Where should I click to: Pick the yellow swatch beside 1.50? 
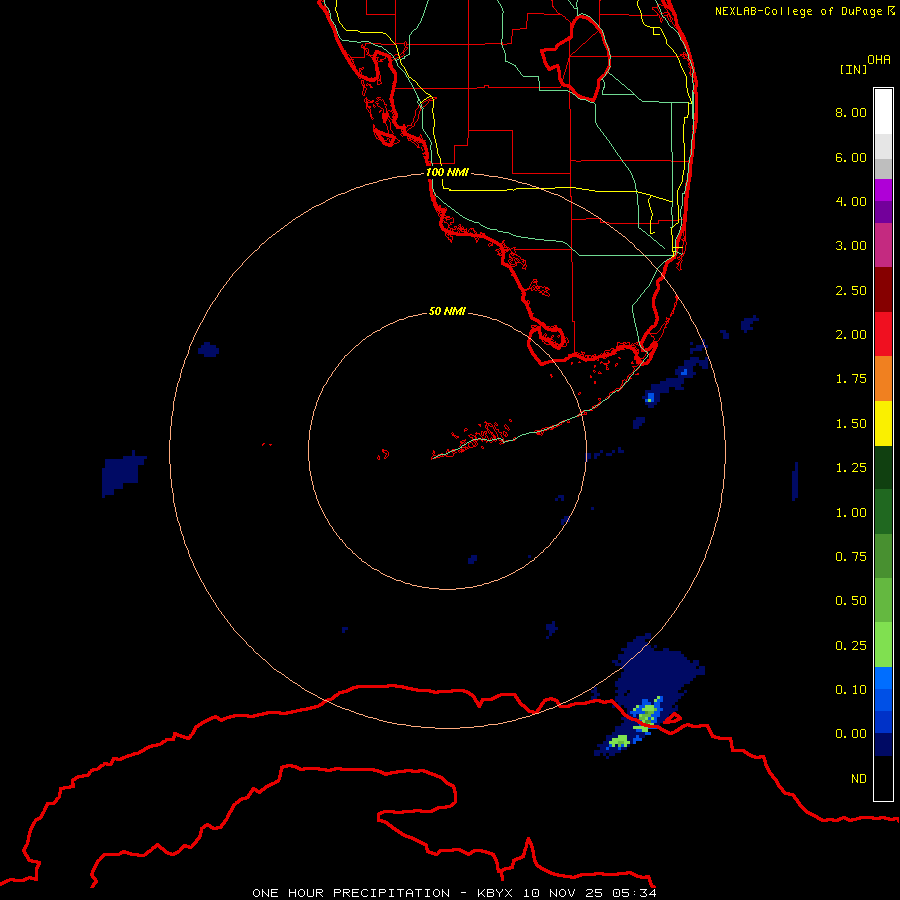[883, 423]
